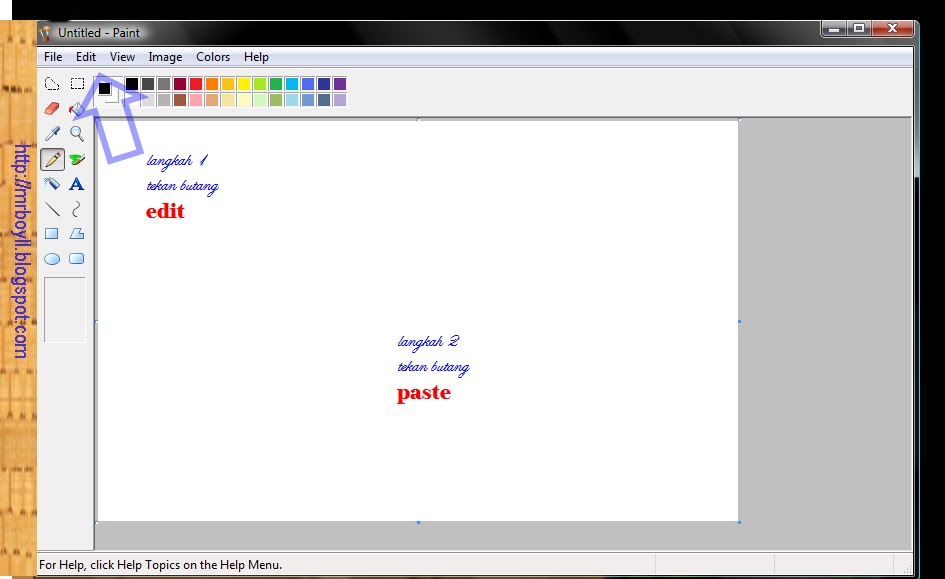Screen dimensions: 945x579
Task: Open the Colors menu
Action: coord(213,57)
